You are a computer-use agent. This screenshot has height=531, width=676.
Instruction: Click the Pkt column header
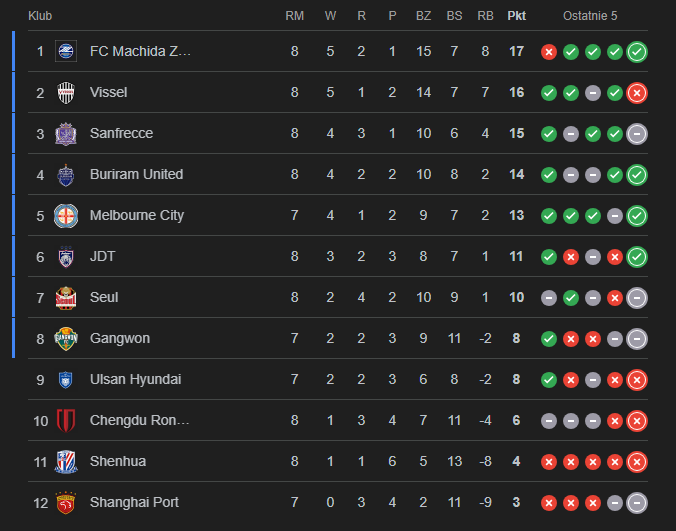[x=517, y=16]
